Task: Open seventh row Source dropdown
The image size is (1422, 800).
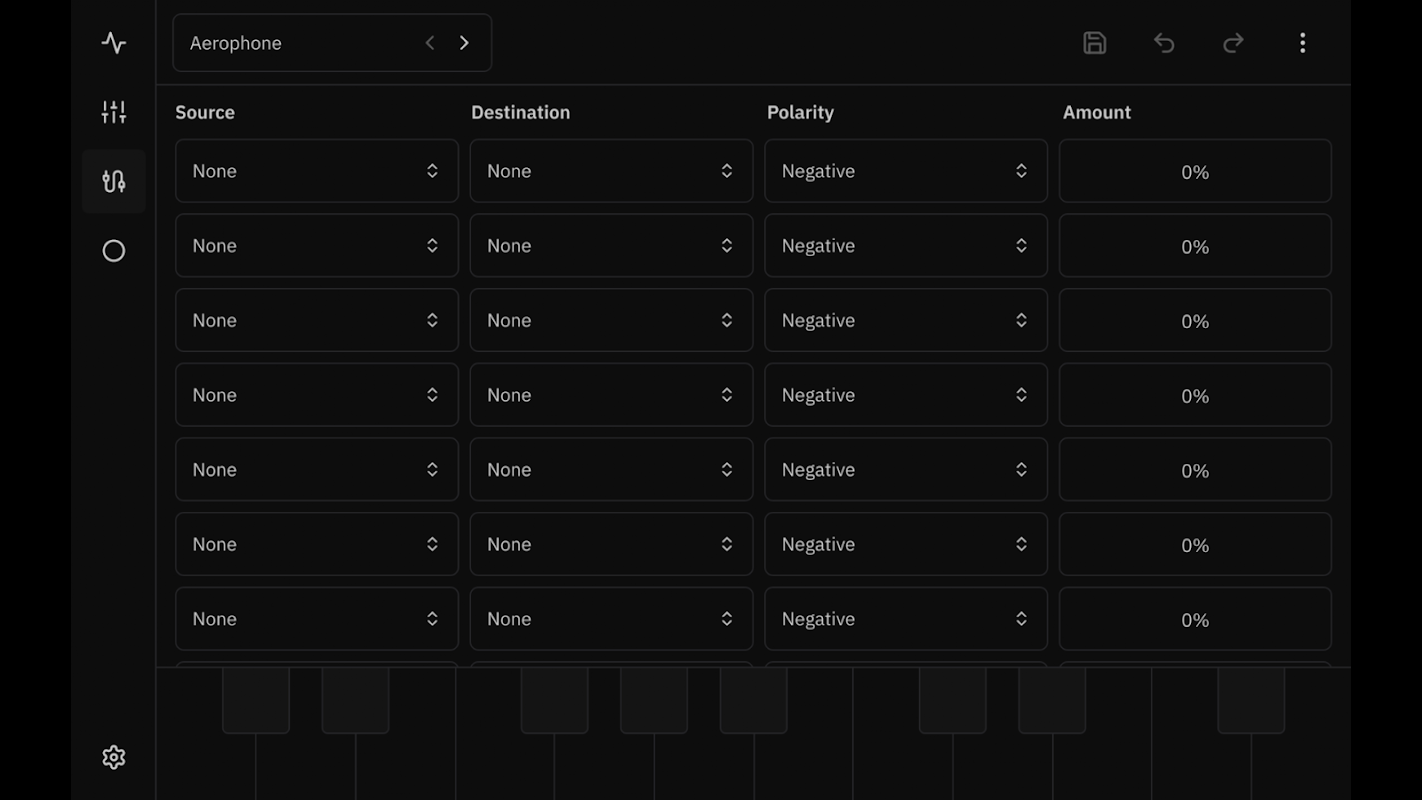Action: point(317,619)
